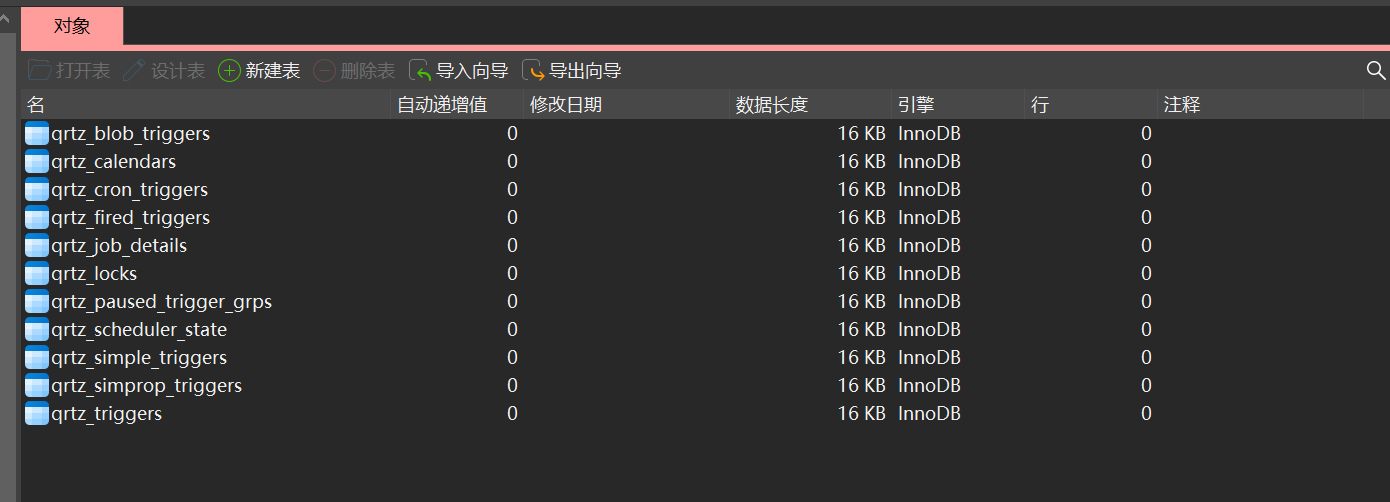Click the qrtz_cron_triggers table icon
The width and height of the screenshot is (1390, 502).
[37, 189]
